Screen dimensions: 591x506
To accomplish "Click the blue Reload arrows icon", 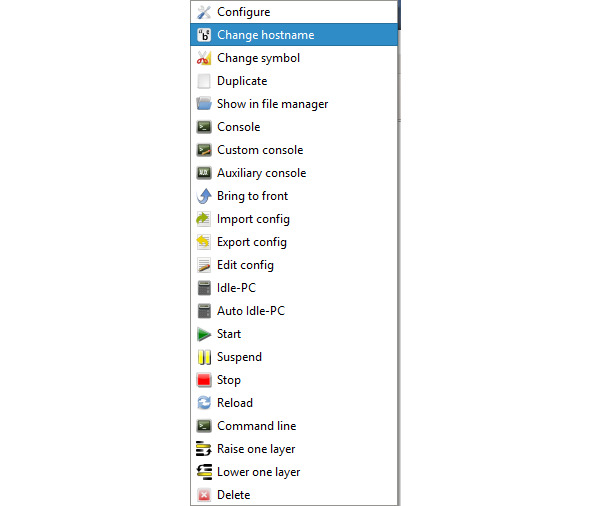I will [x=204, y=403].
